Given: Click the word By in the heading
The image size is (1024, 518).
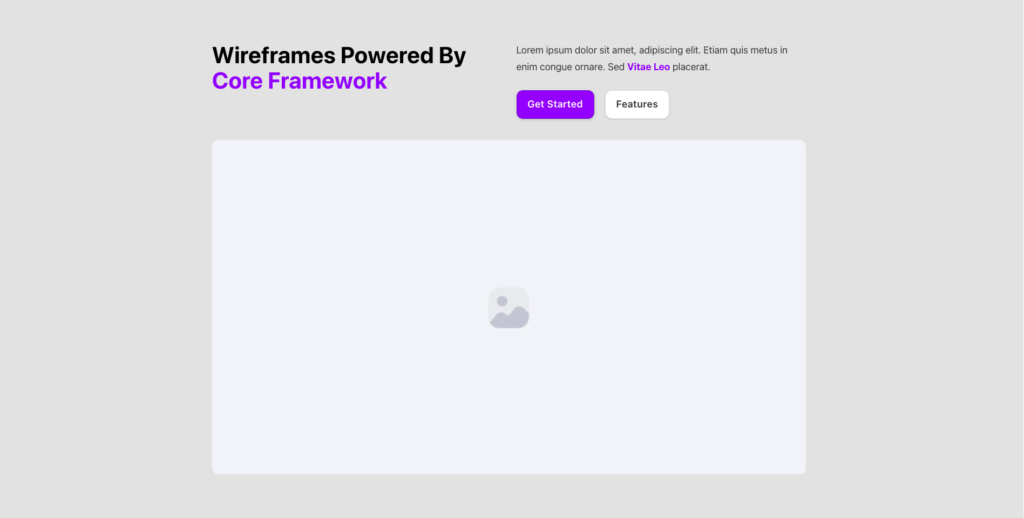Looking at the screenshot, I should 452,56.
